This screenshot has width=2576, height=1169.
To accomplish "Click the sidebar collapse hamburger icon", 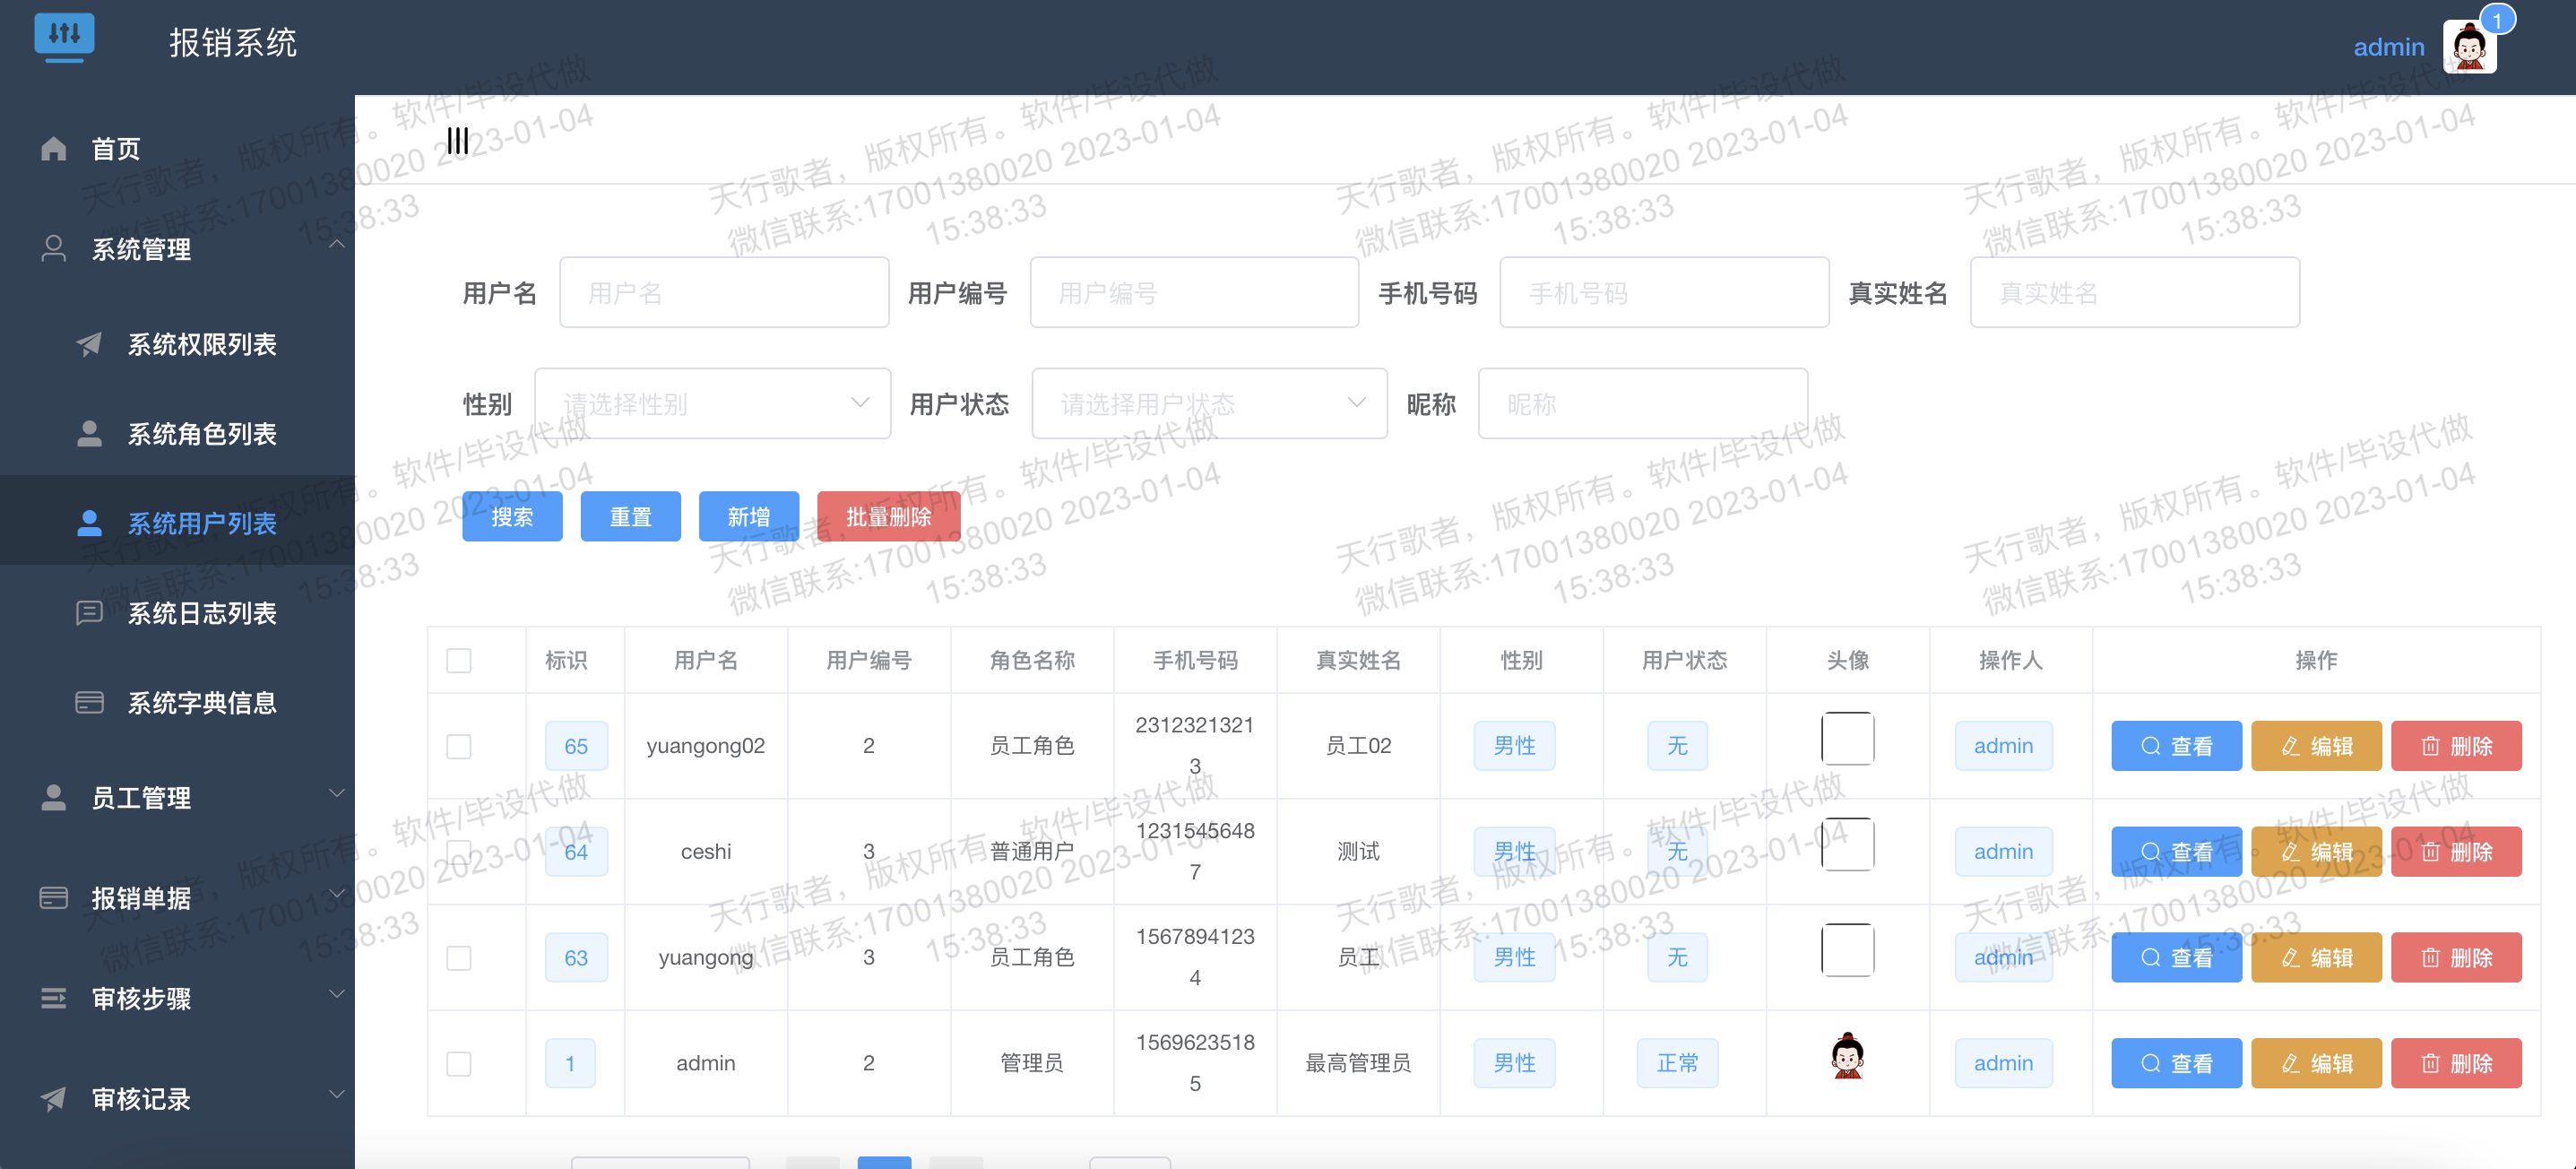I will pos(457,141).
